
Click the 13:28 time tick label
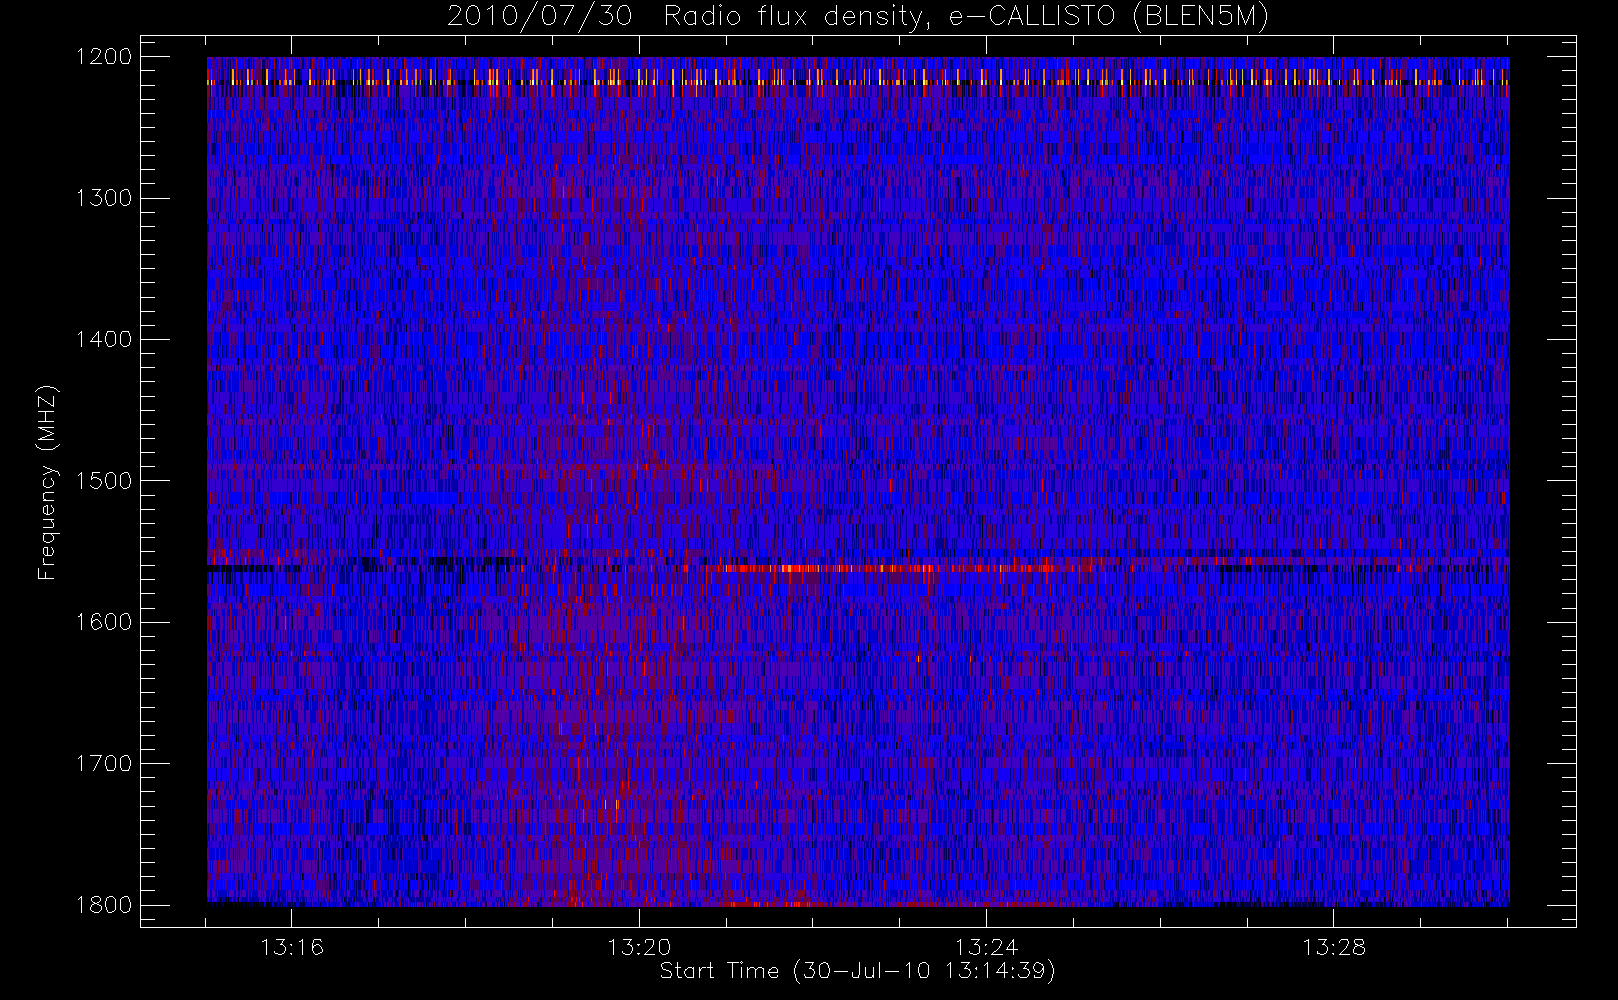[1334, 947]
